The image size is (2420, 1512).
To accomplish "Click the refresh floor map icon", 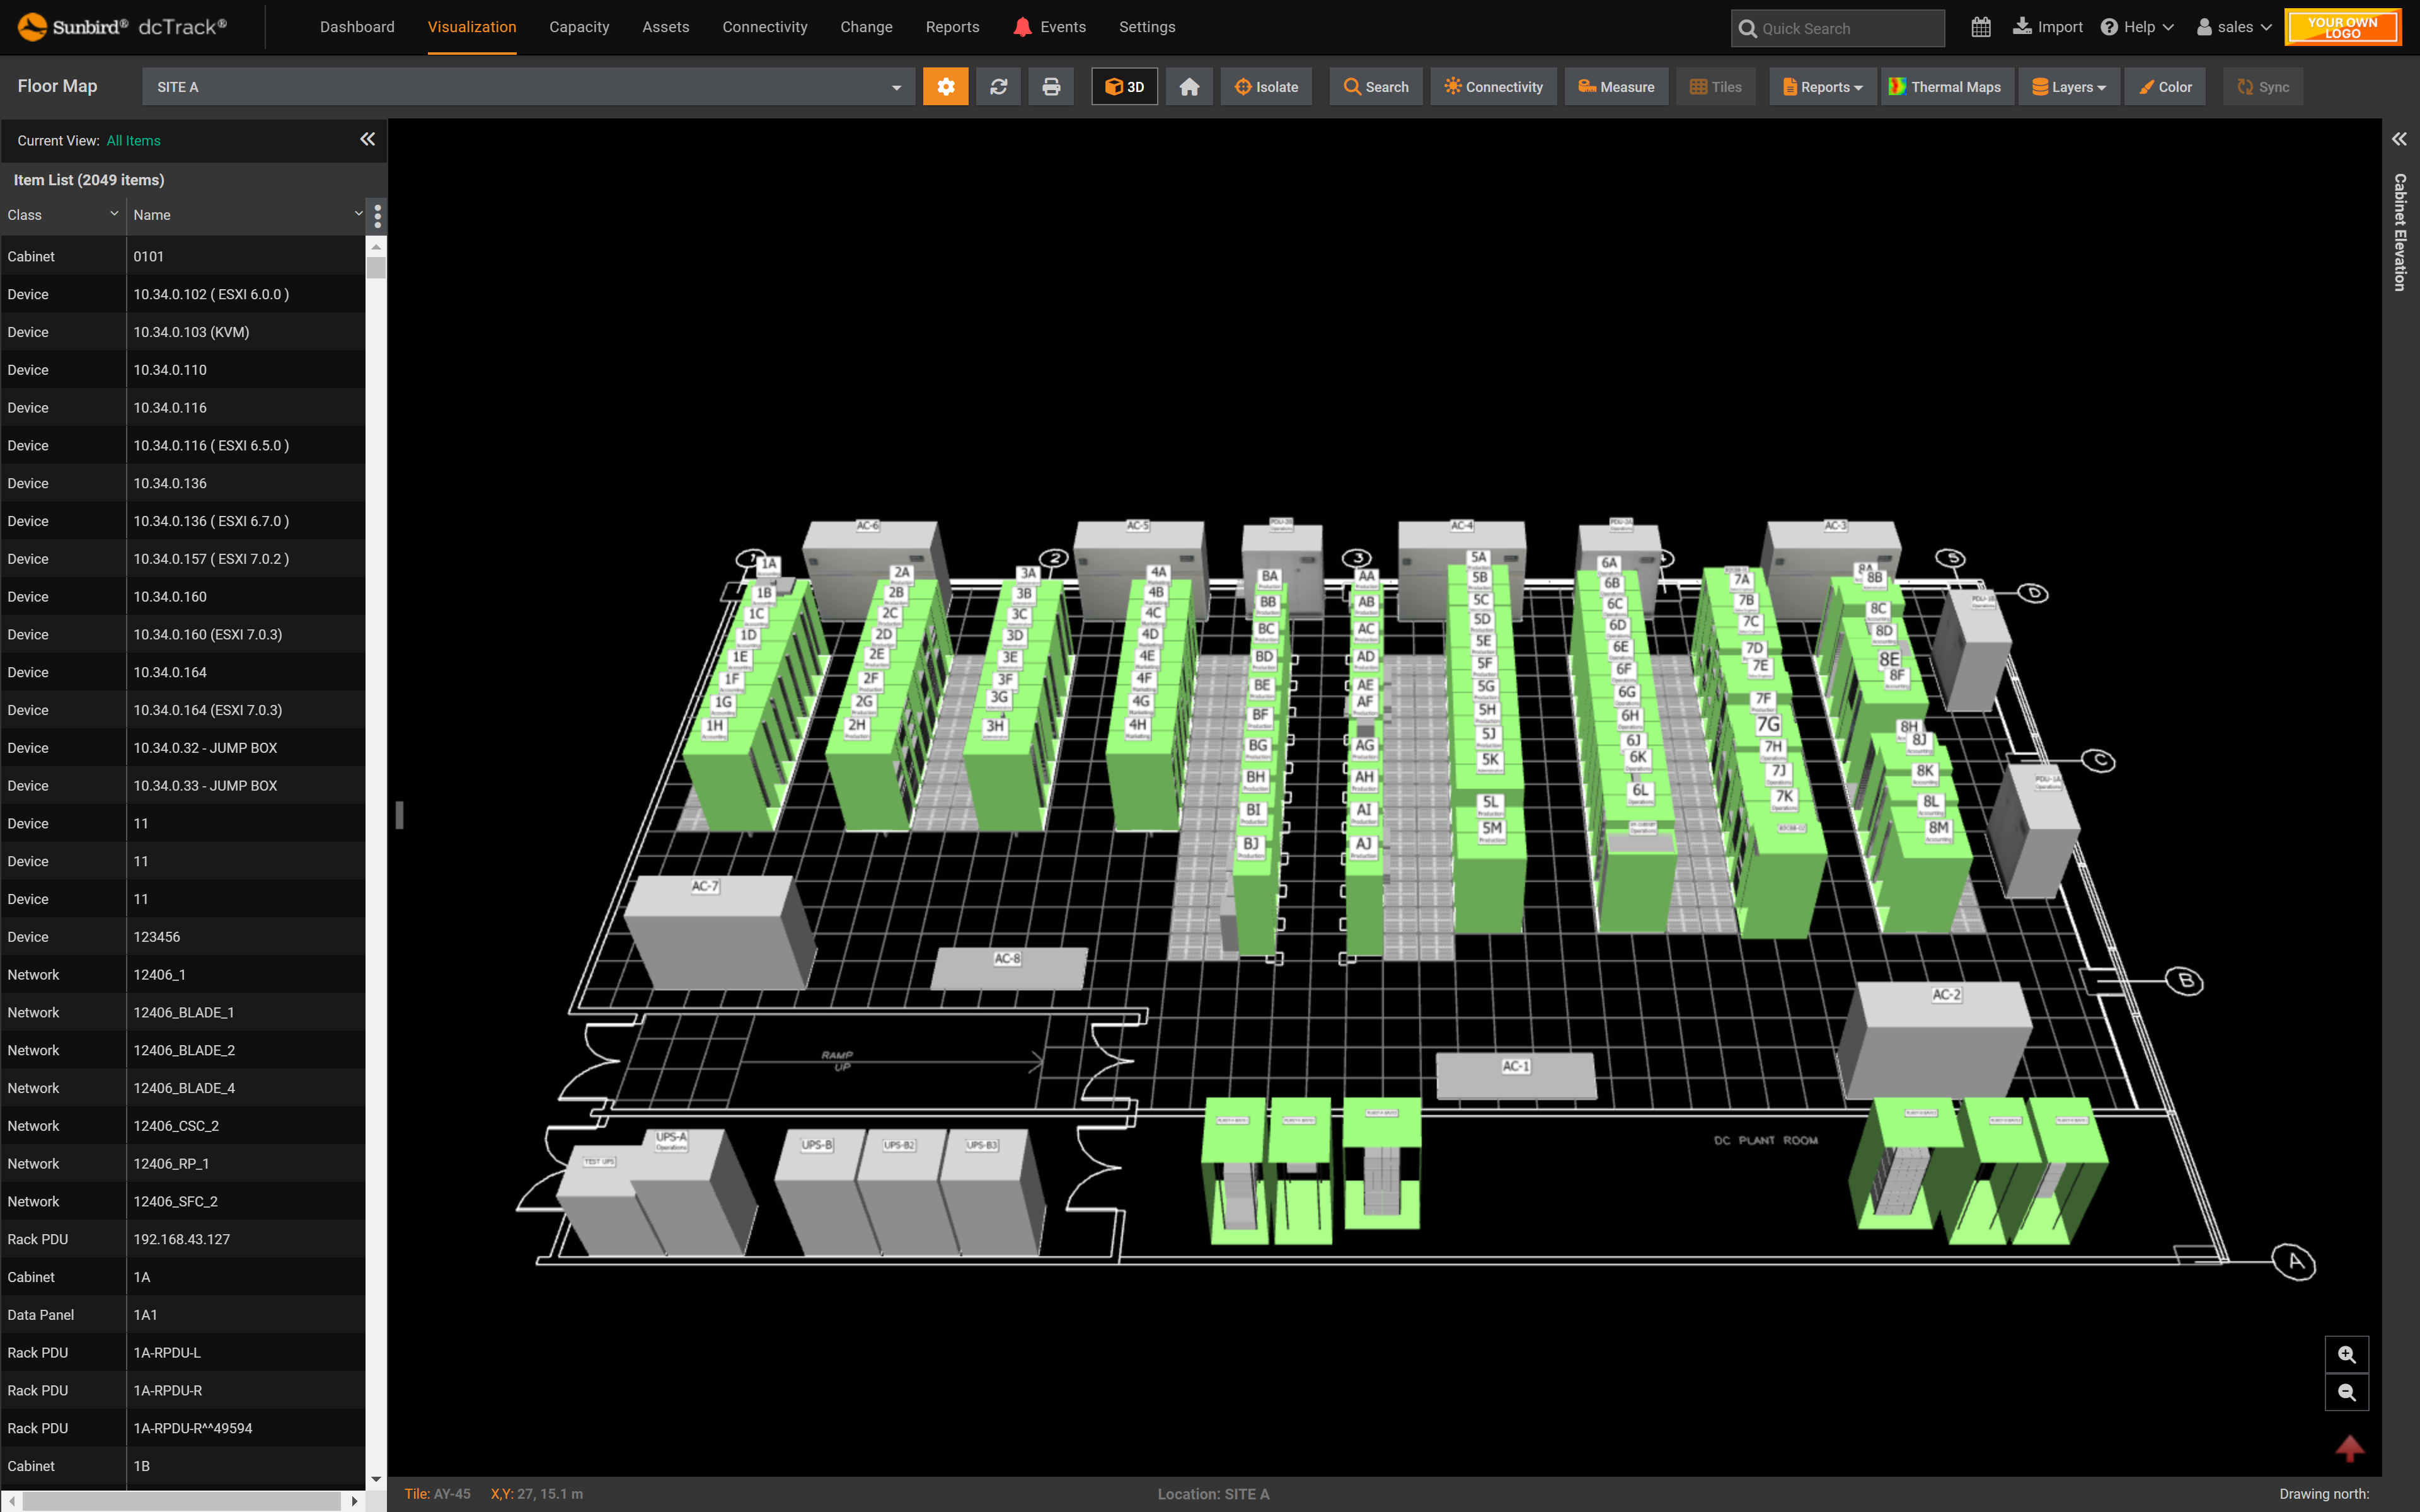I will pyautogui.click(x=998, y=85).
